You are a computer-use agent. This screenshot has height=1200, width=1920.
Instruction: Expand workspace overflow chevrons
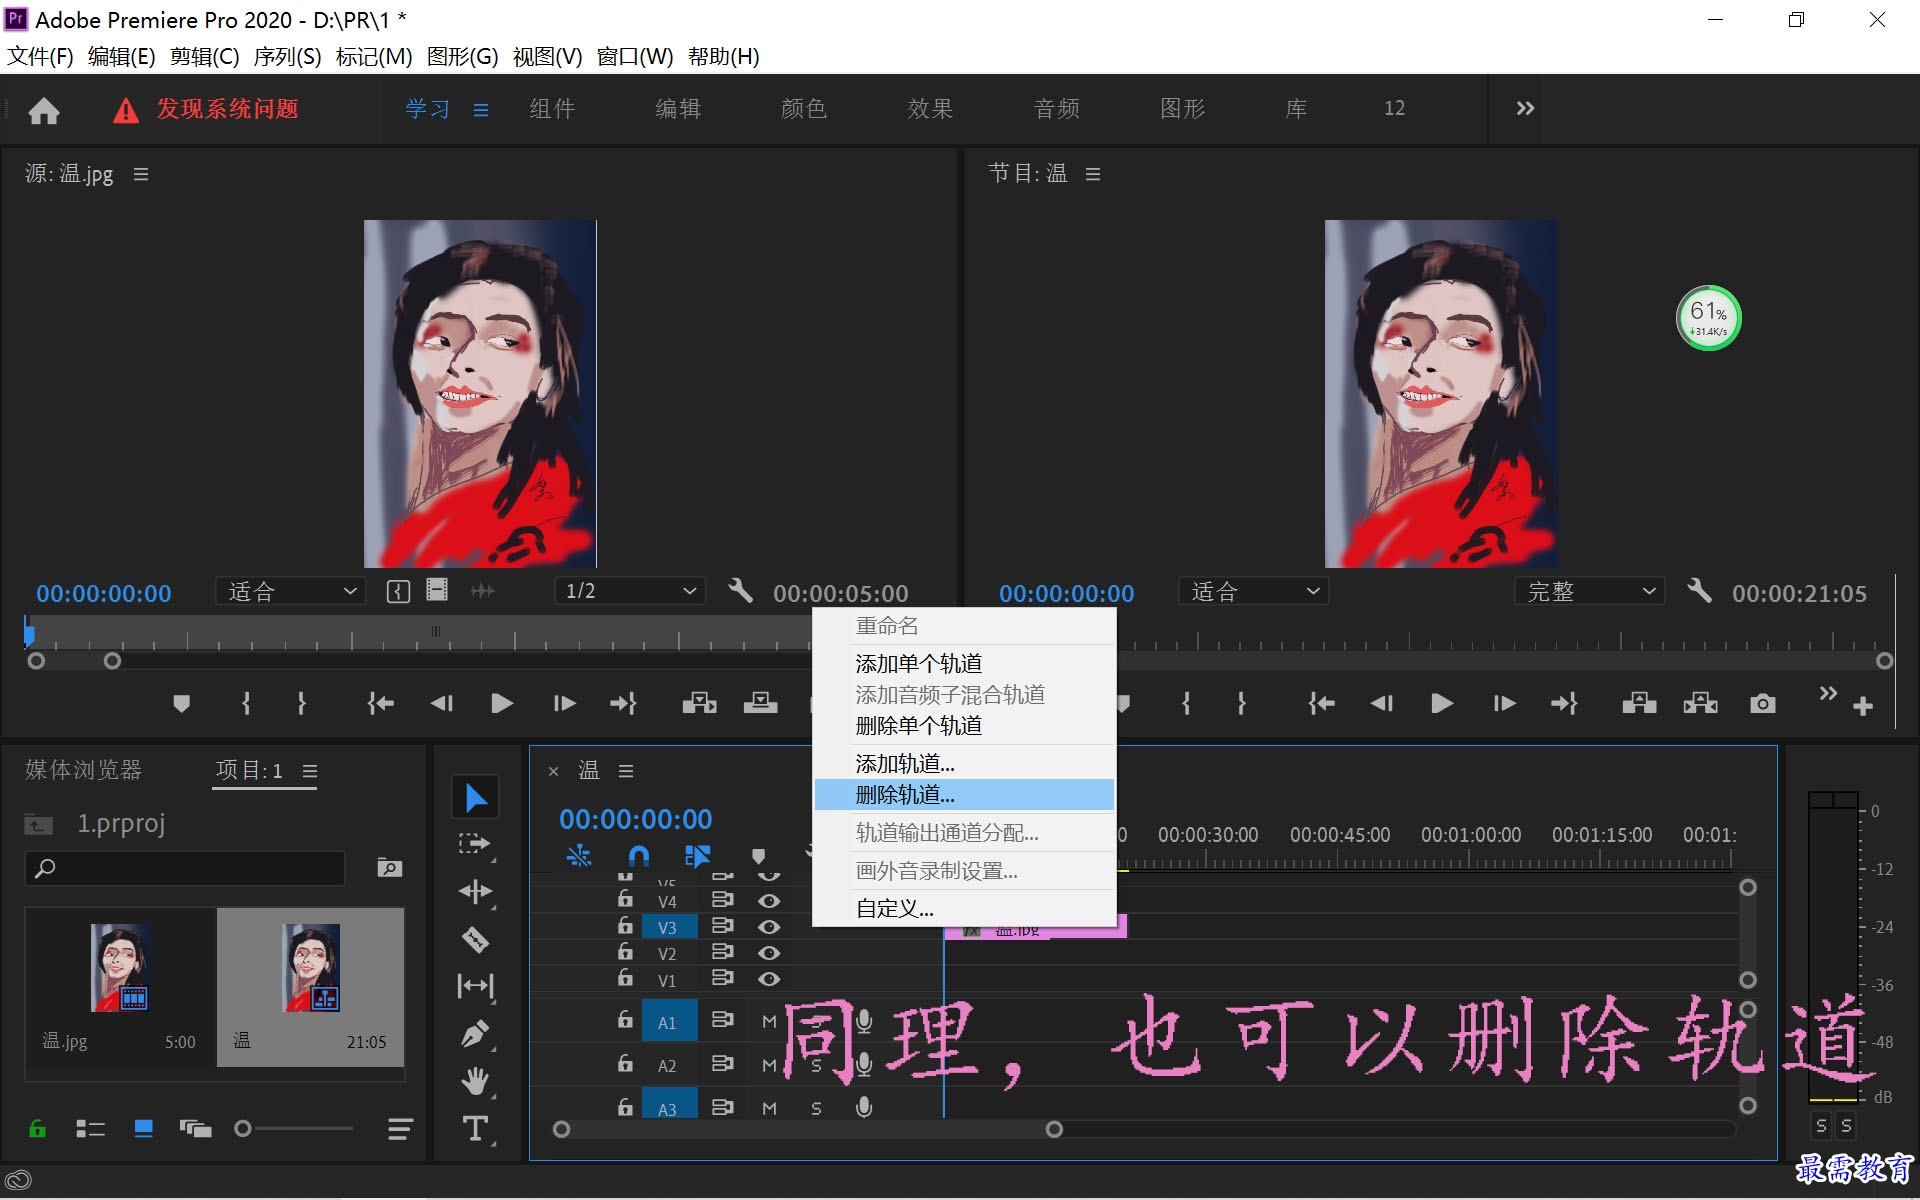click(1524, 108)
